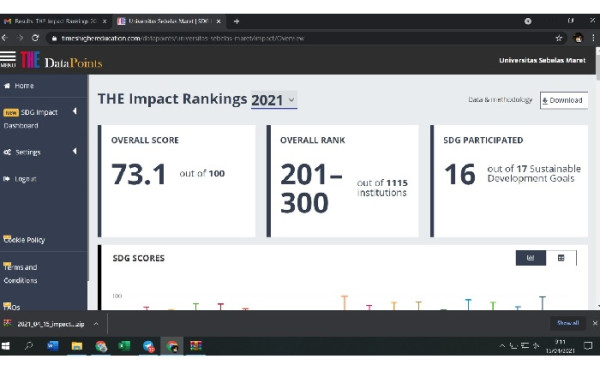600x365 pixels.
Task: Open the active Chrome taskbar icon
Action: coord(172,346)
